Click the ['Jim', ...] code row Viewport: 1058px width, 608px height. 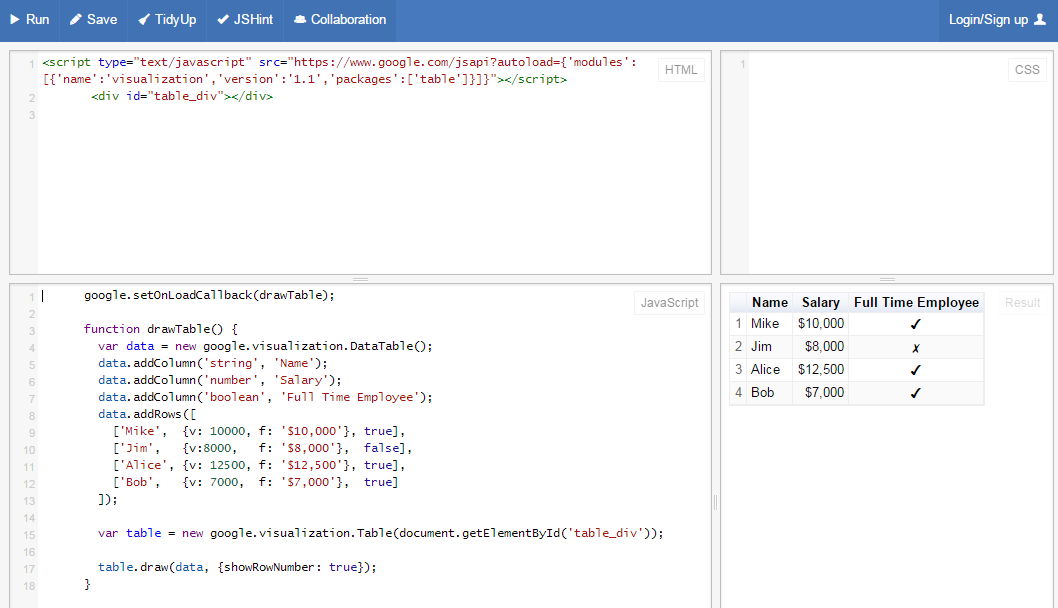(x=262, y=448)
